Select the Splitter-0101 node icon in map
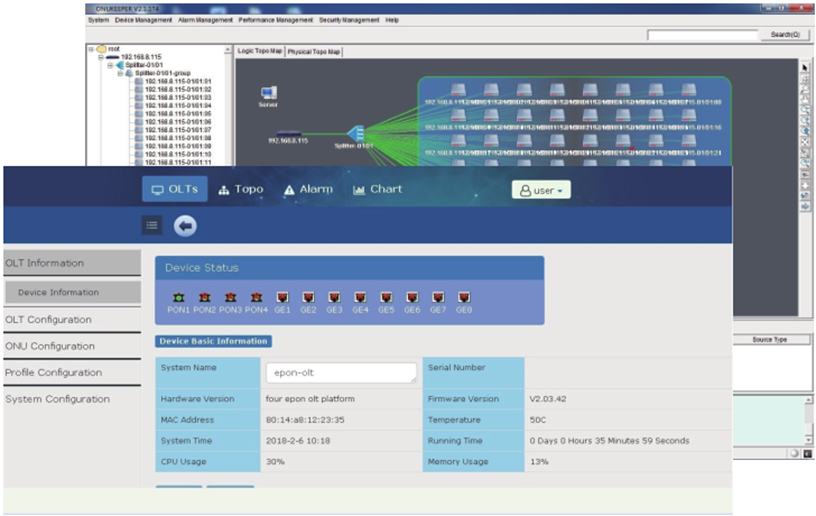Screen dimensions: 816x516 [x=354, y=133]
